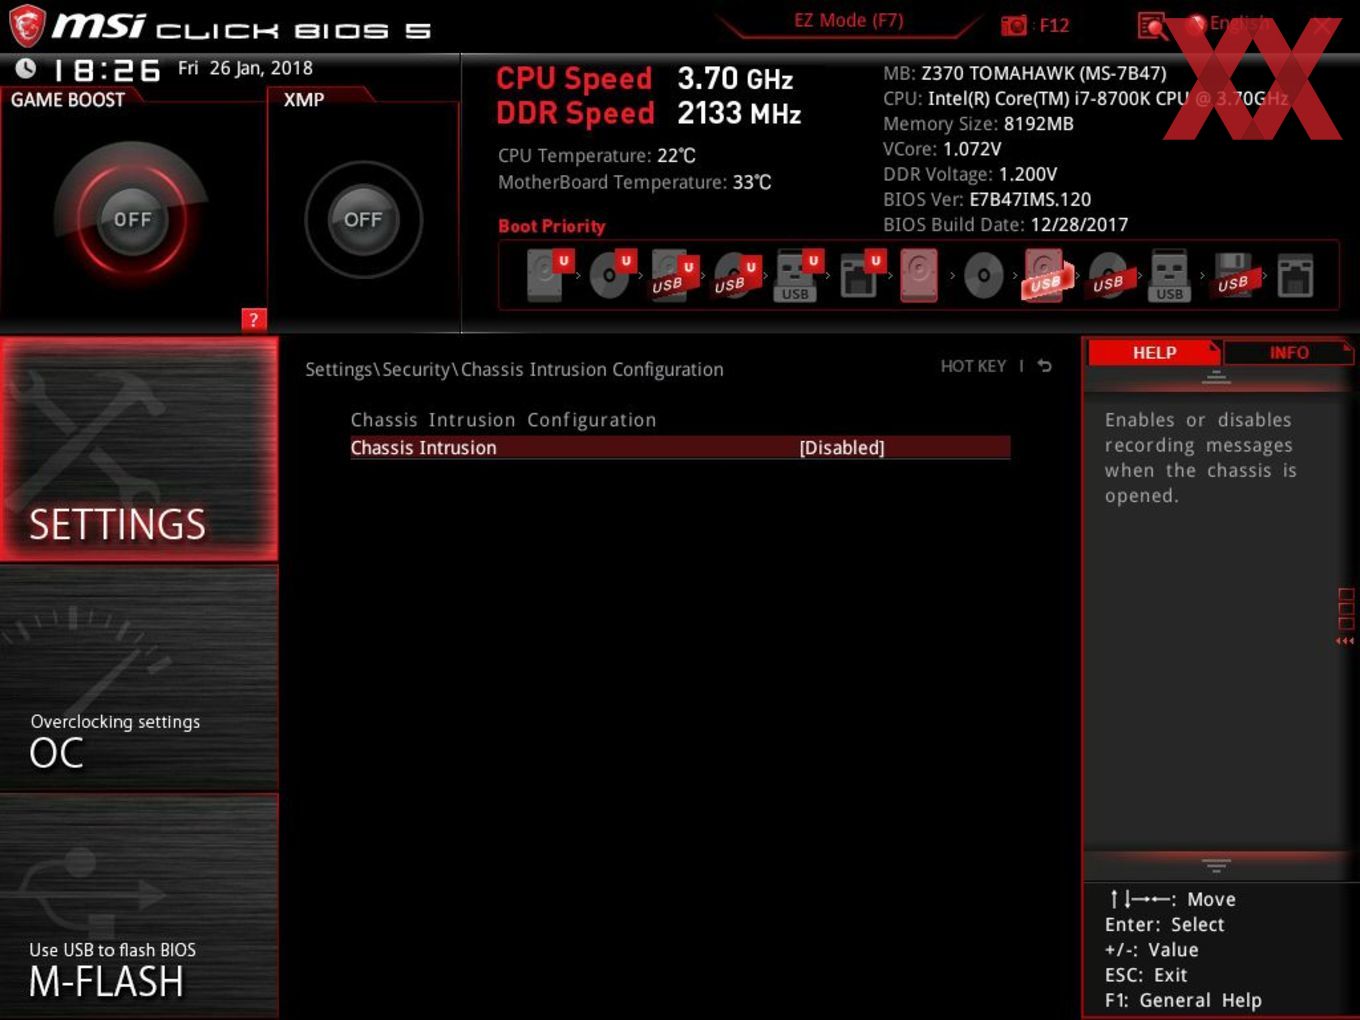Click the F12 screenshot camera icon
Viewport: 1360px width, 1020px height.
click(x=1014, y=25)
